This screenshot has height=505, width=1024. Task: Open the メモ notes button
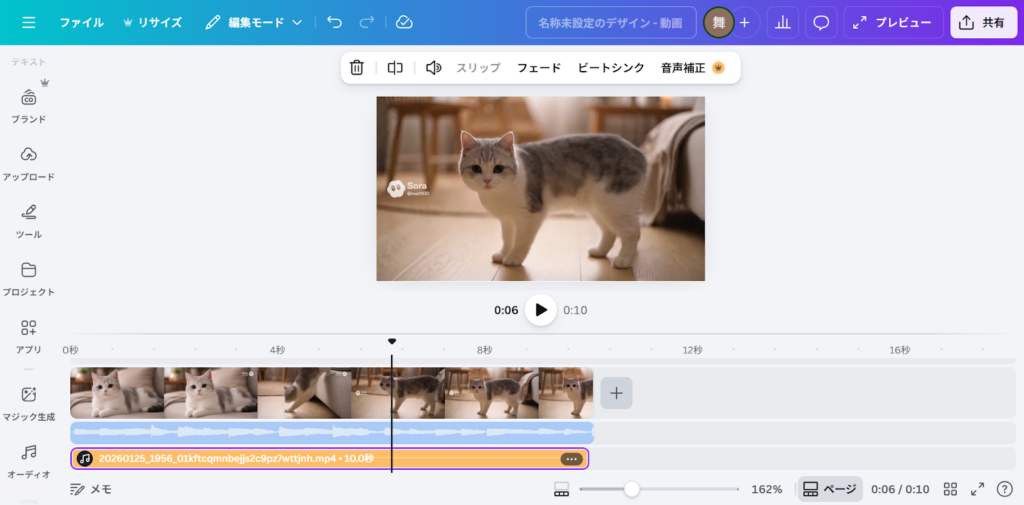91,489
